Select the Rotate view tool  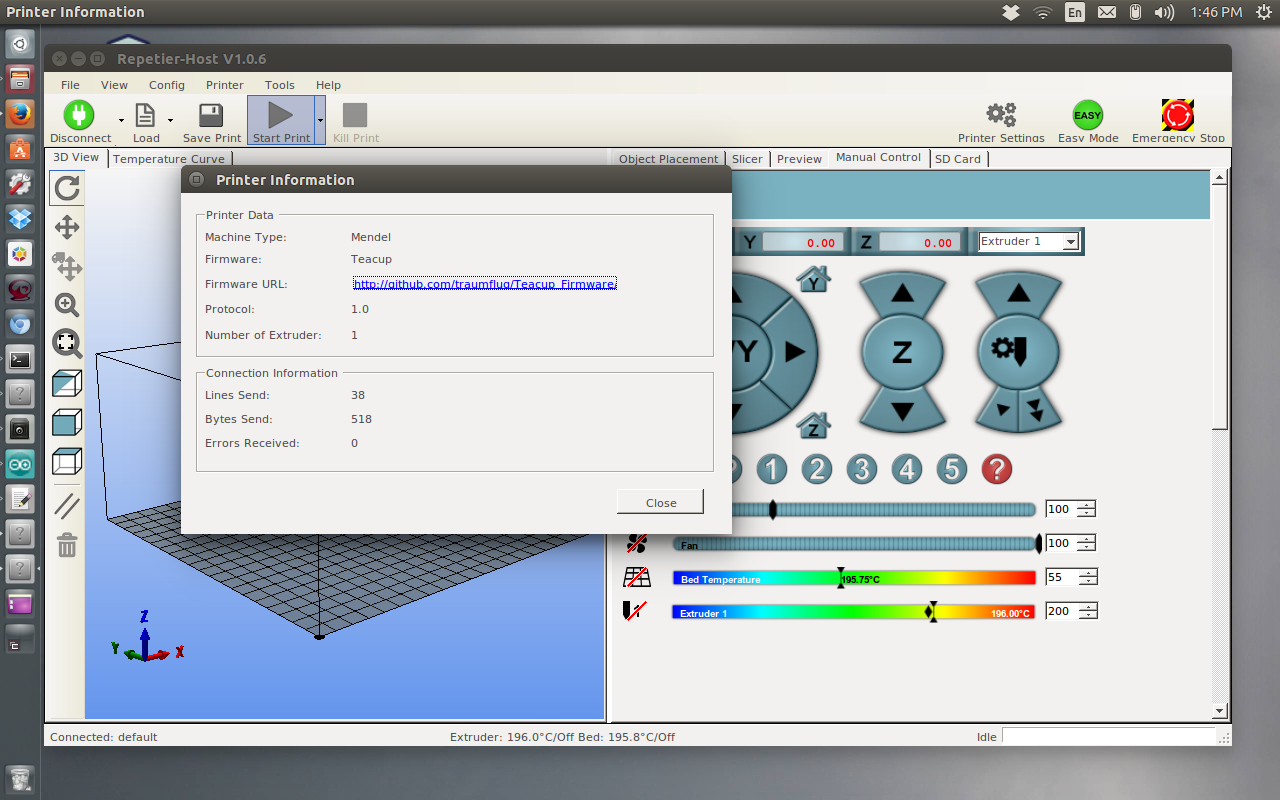[67, 188]
